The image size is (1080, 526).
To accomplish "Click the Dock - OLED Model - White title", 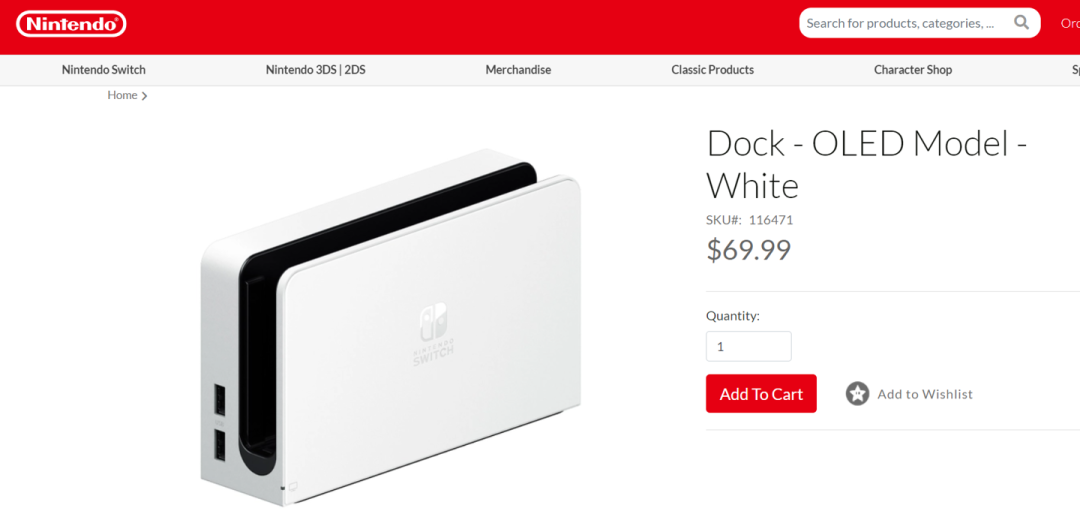I will (867, 164).
